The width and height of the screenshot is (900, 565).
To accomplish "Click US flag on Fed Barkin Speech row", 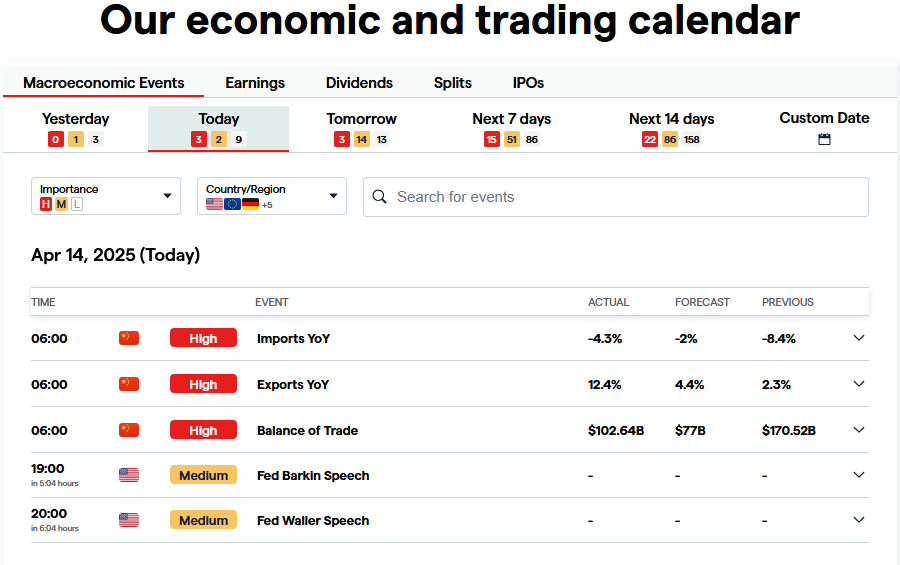I will (129, 475).
